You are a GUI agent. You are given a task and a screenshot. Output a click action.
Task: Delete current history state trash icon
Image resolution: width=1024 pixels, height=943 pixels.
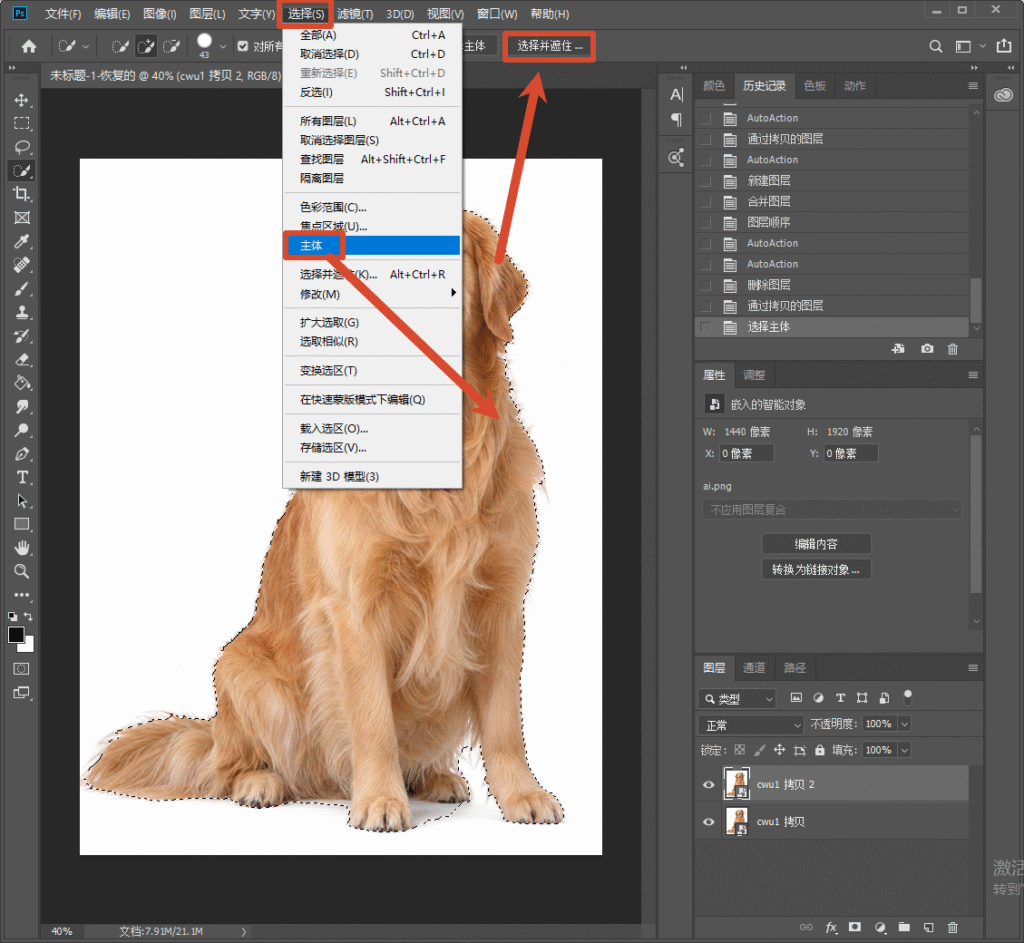953,349
